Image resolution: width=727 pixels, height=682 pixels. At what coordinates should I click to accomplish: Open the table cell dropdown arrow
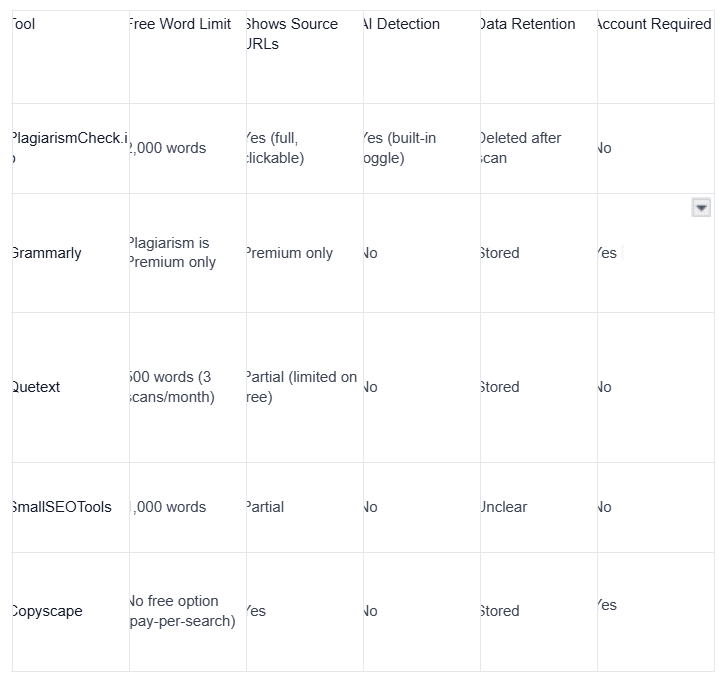701,208
